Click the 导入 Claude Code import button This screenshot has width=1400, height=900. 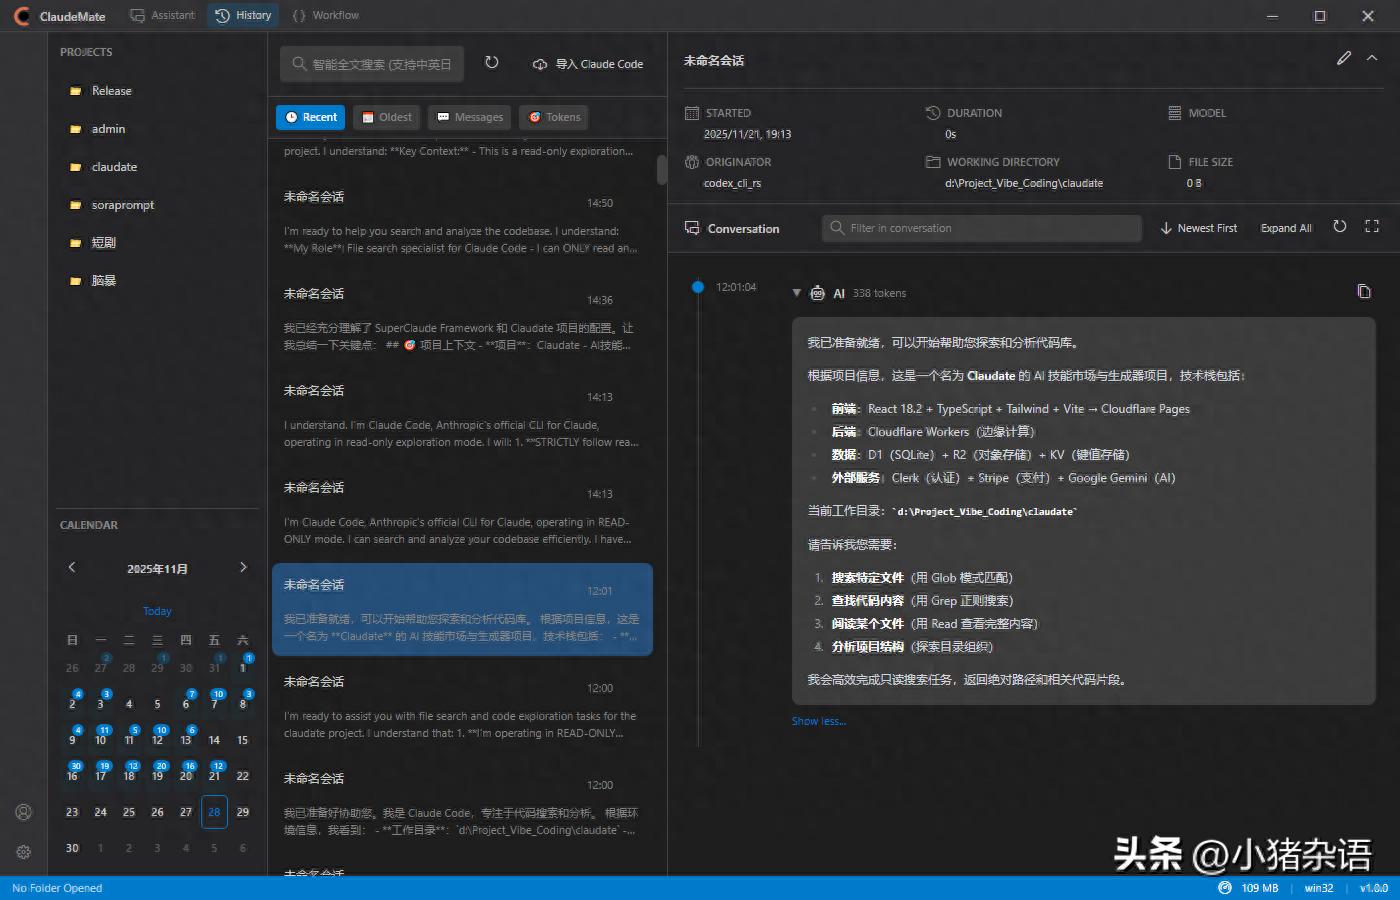point(588,64)
